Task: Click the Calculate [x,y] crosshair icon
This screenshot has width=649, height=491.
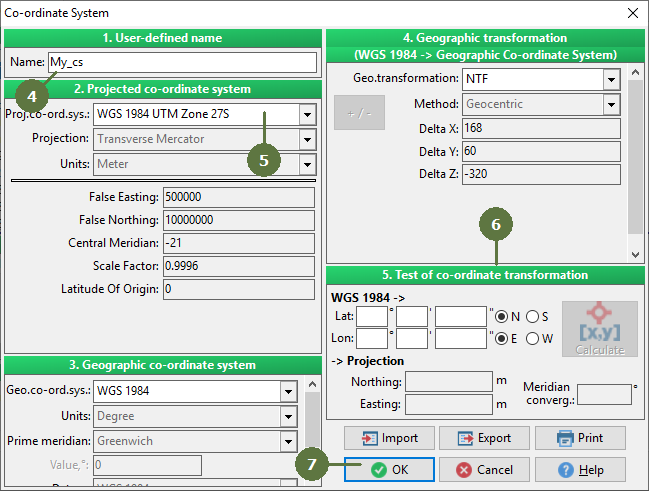Action: point(599,323)
